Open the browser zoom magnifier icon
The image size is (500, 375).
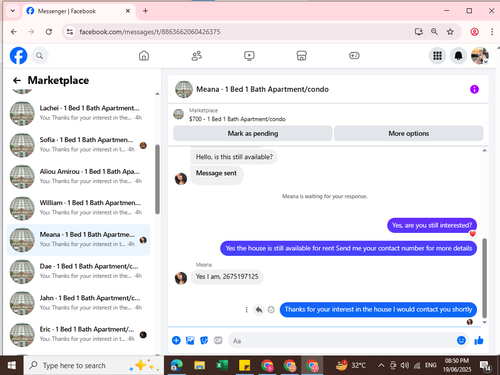click(x=434, y=32)
